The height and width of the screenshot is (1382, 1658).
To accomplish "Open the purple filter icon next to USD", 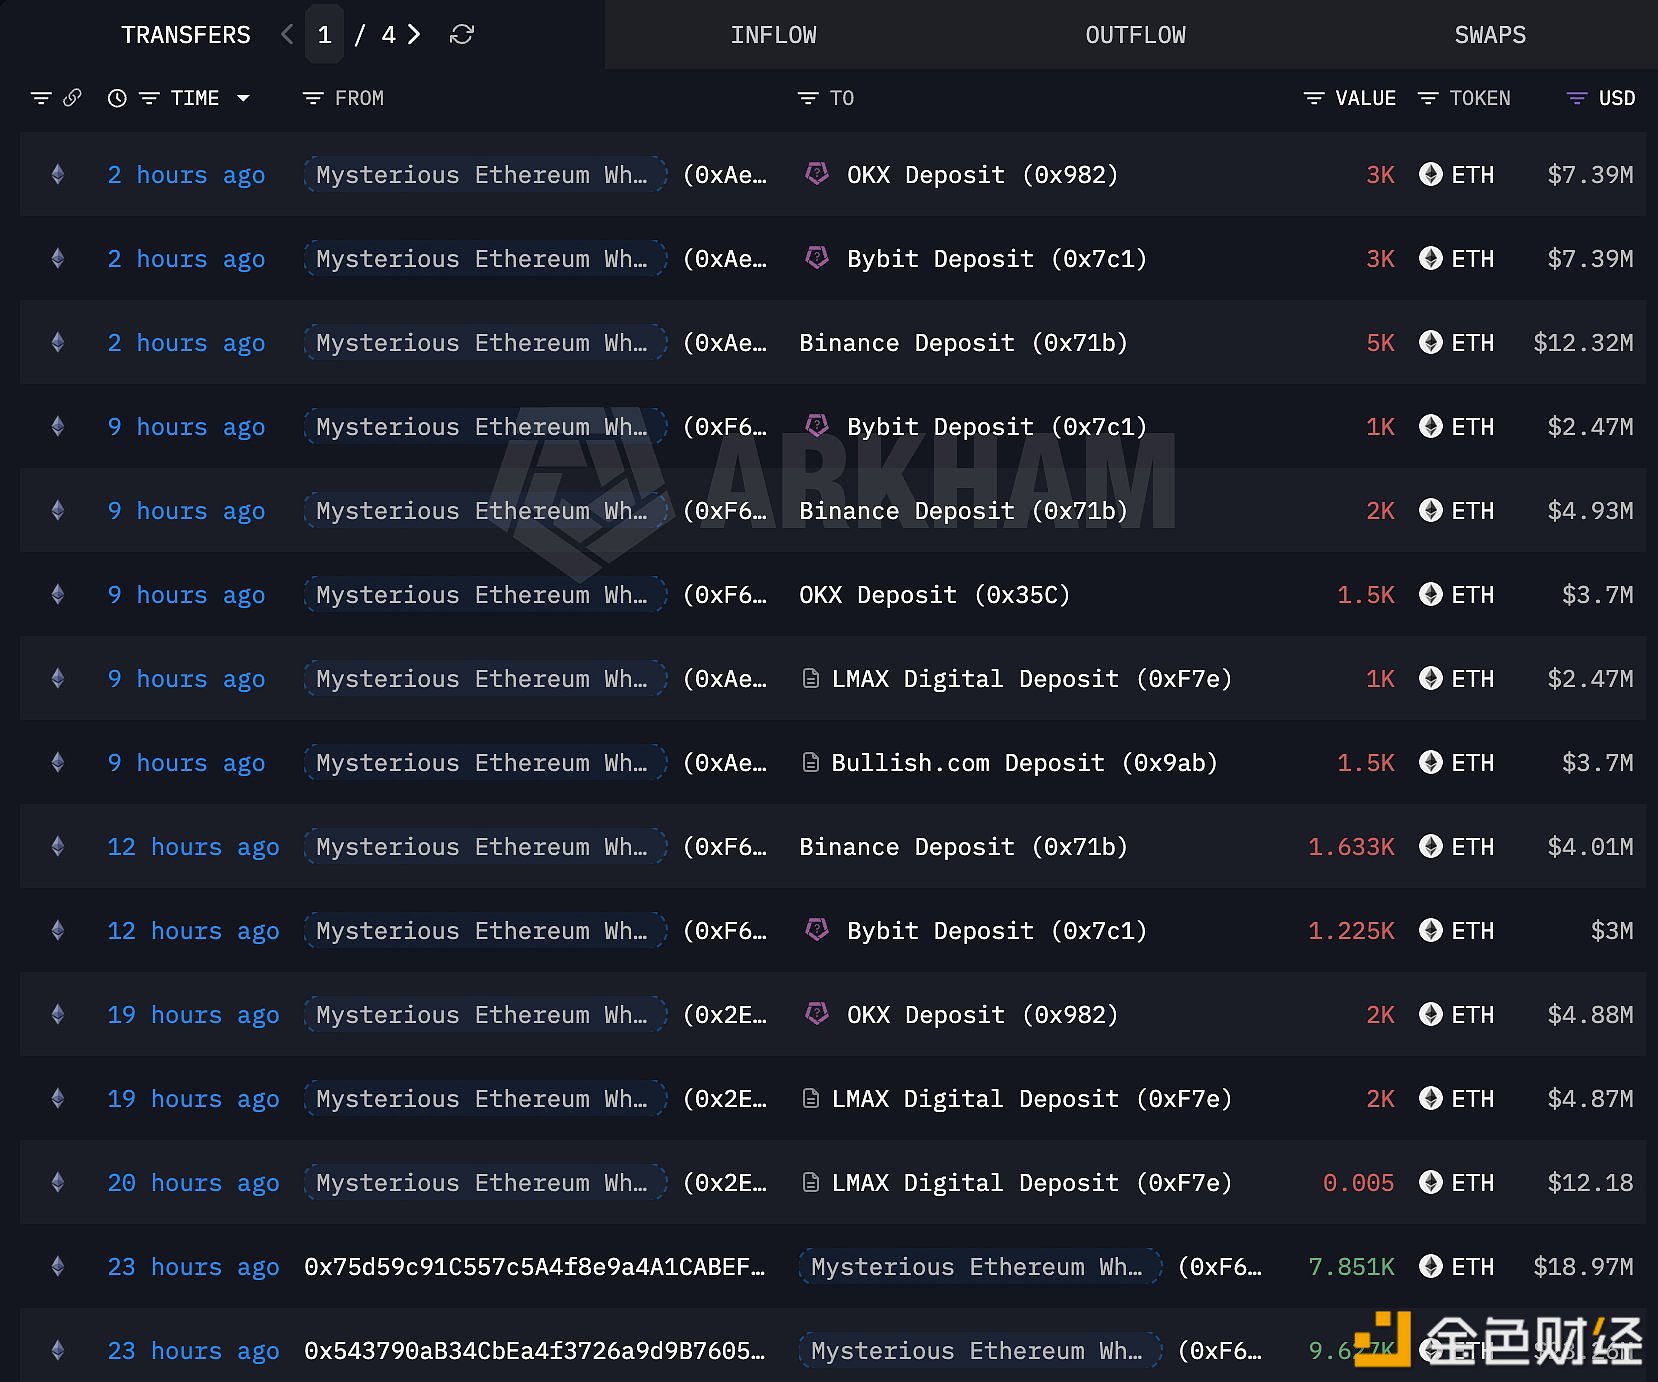I will (1577, 98).
